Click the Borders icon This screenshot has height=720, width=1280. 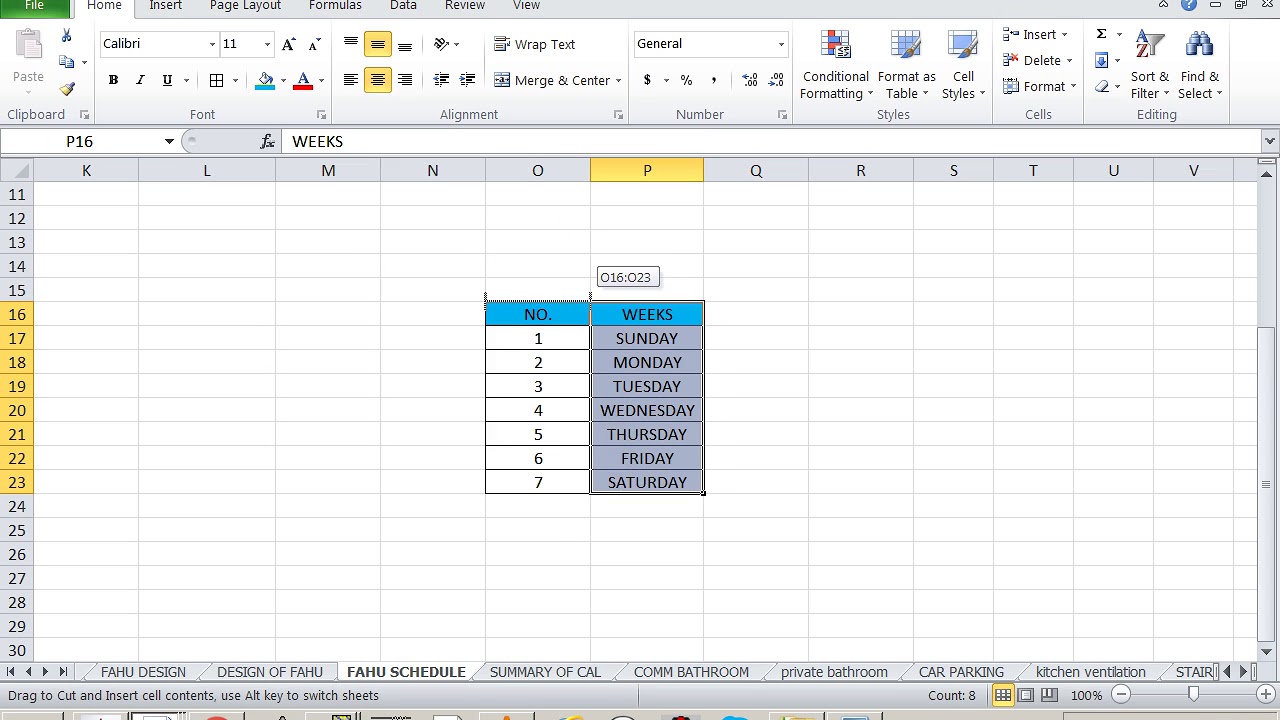[216, 80]
